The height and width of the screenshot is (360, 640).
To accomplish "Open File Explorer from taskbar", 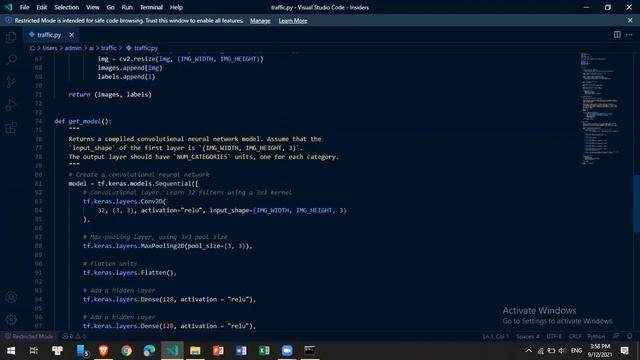I will click(195, 351).
